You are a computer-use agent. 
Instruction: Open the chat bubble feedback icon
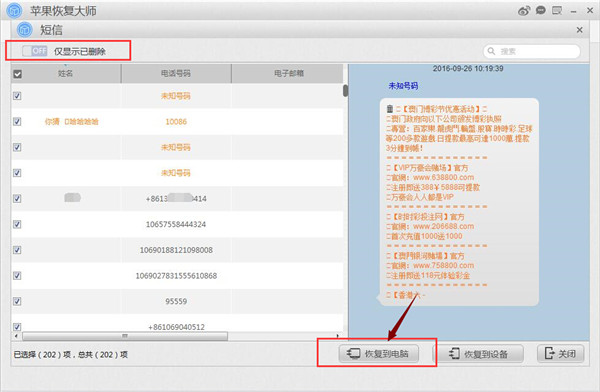541,10
